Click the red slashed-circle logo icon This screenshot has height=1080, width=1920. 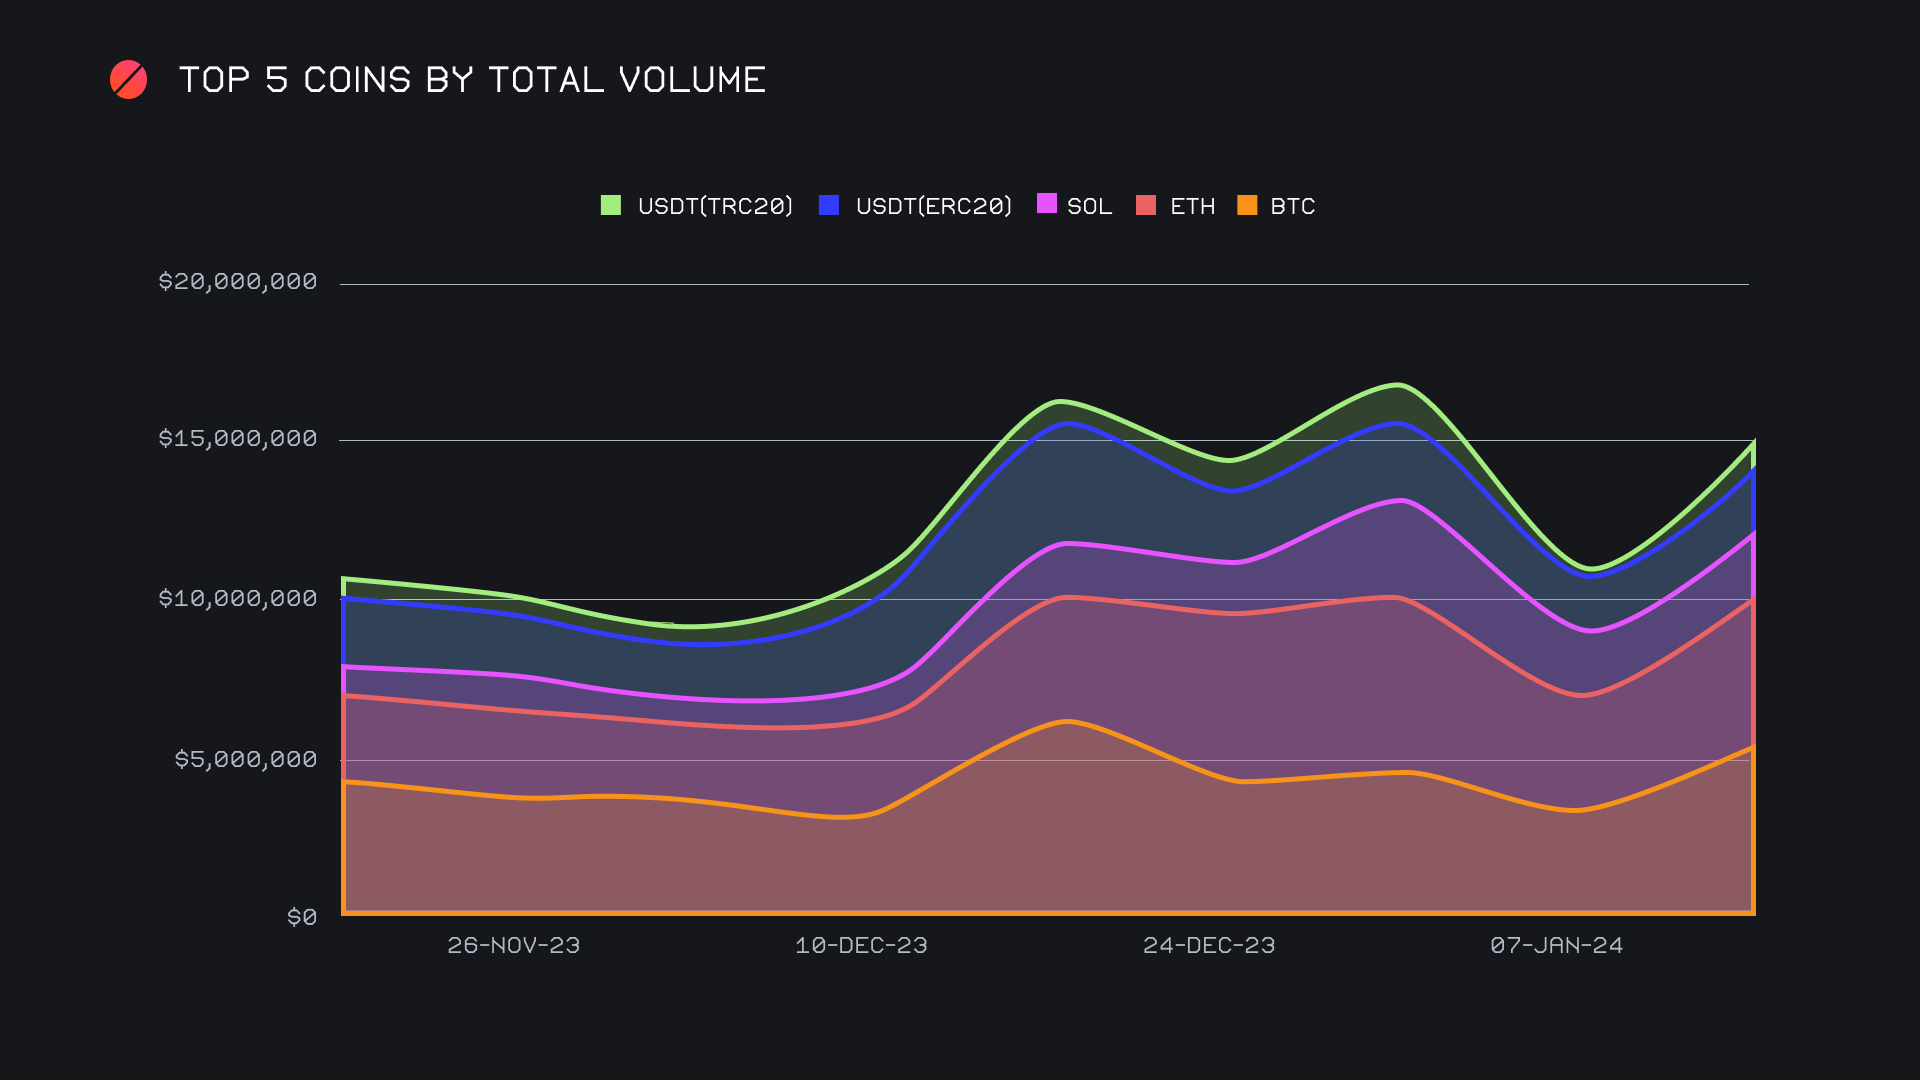[128, 80]
